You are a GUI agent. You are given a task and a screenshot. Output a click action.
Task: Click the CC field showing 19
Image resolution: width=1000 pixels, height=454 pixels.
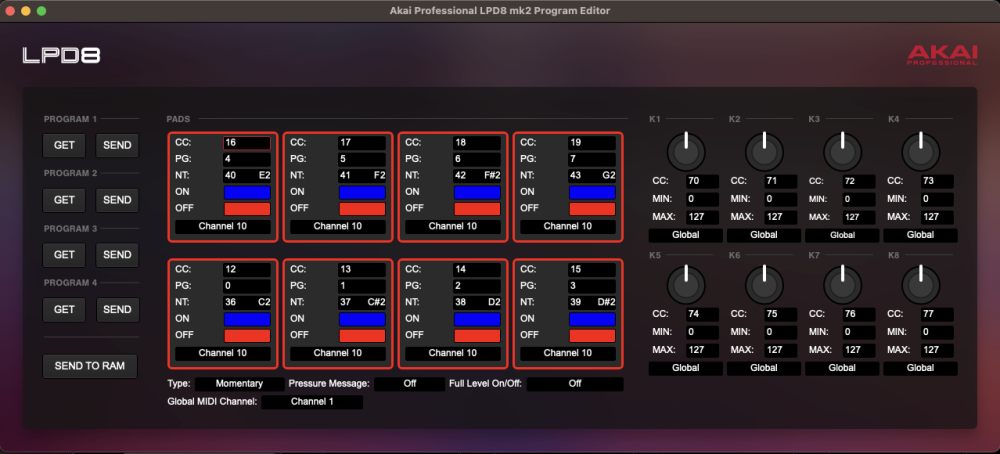click(x=592, y=143)
